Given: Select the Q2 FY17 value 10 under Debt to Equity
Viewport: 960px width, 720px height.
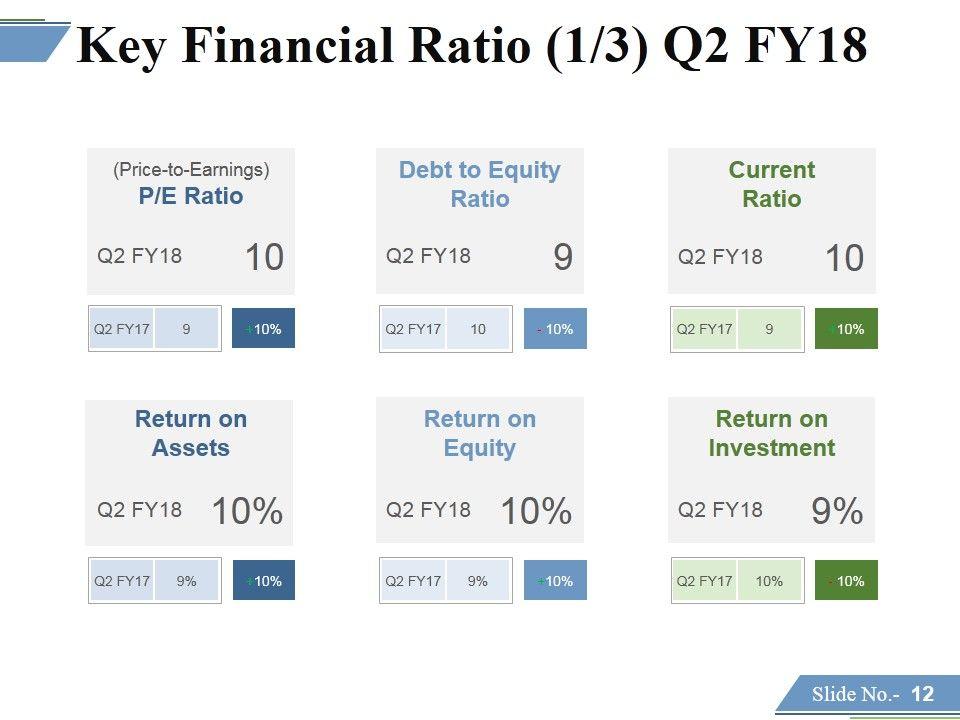Looking at the screenshot, I should coord(478,329).
